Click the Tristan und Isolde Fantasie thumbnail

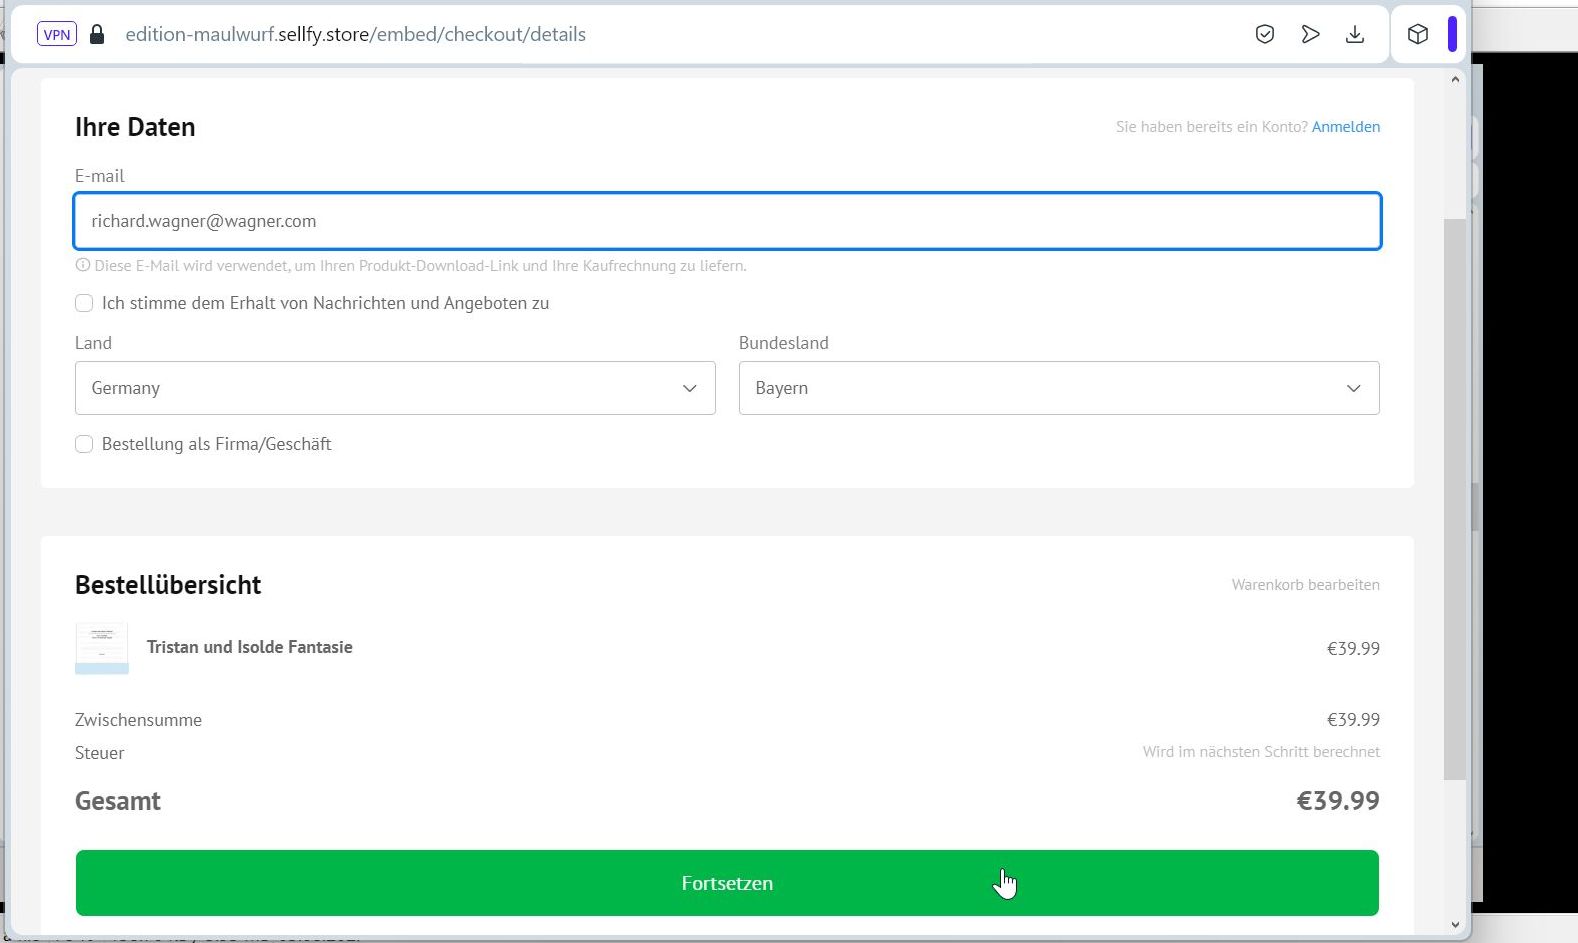(102, 648)
